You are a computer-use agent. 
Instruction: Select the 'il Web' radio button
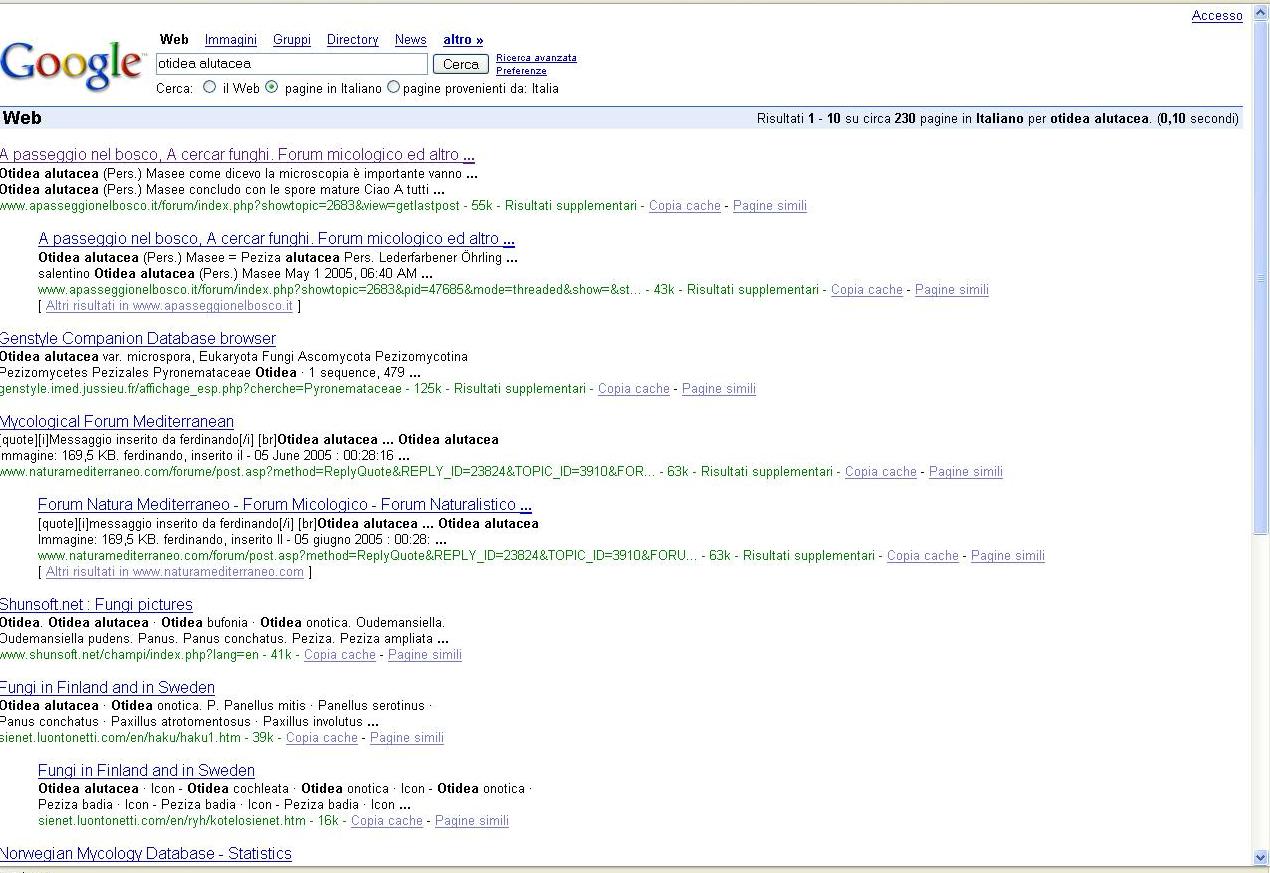209,87
